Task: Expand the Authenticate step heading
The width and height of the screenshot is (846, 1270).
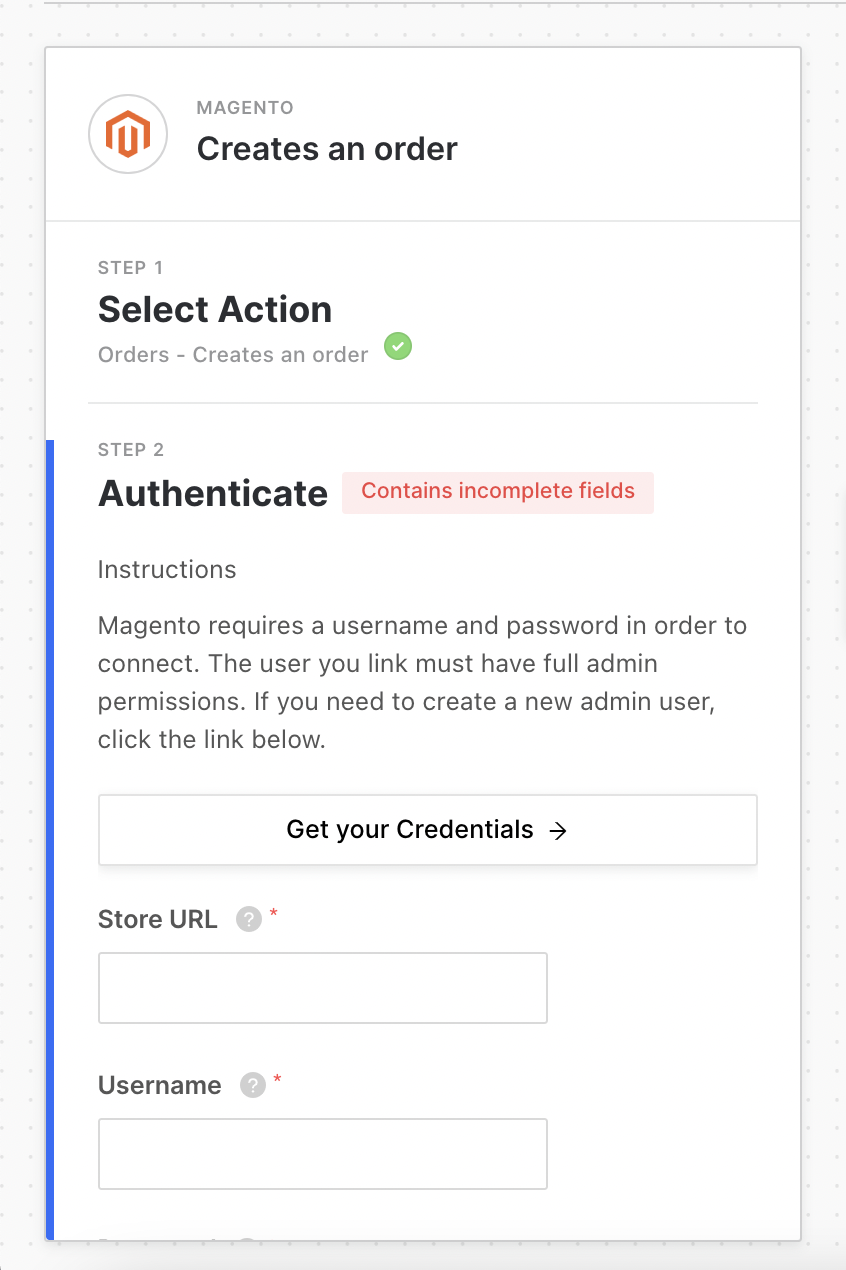Action: coord(213,494)
